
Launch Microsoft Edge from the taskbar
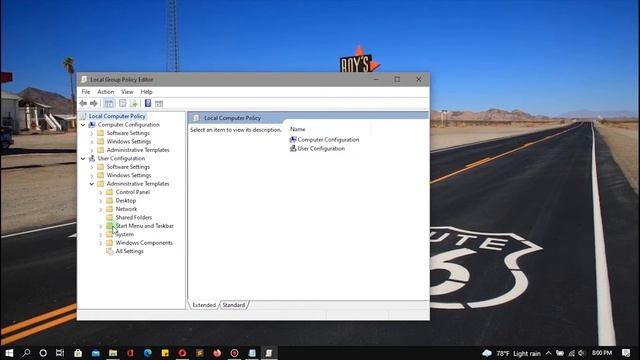click(x=147, y=353)
